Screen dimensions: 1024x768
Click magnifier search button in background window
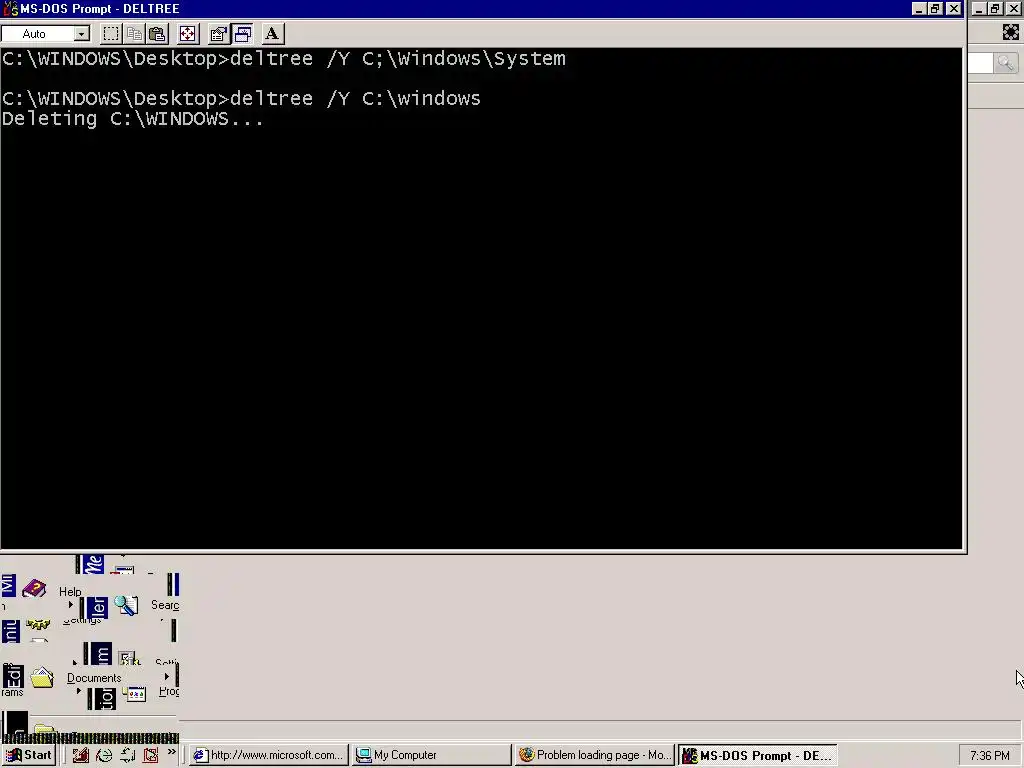pos(1006,63)
